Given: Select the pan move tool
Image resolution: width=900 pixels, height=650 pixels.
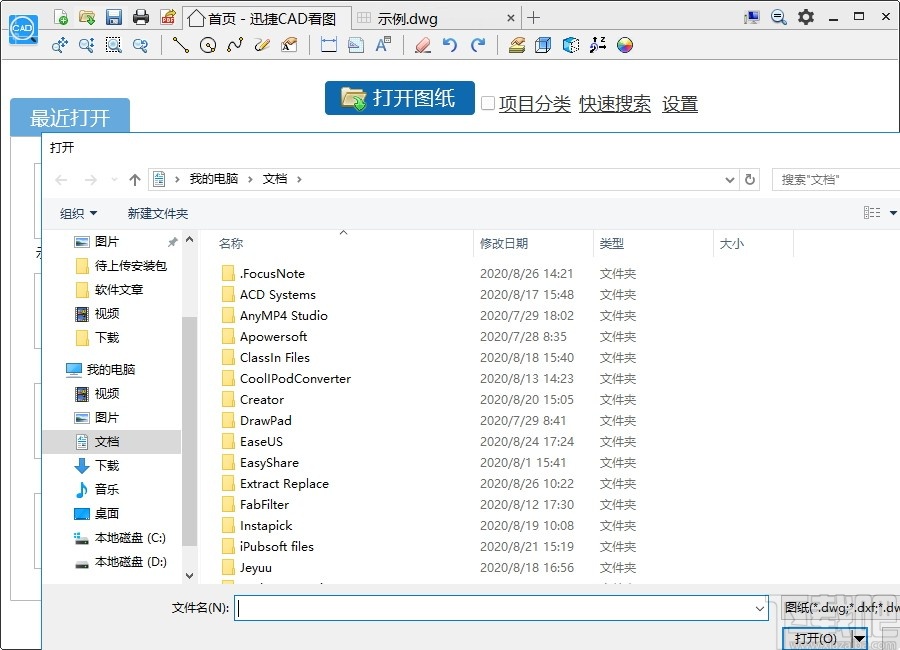Looking at the screenshot, I should (60, 45).
